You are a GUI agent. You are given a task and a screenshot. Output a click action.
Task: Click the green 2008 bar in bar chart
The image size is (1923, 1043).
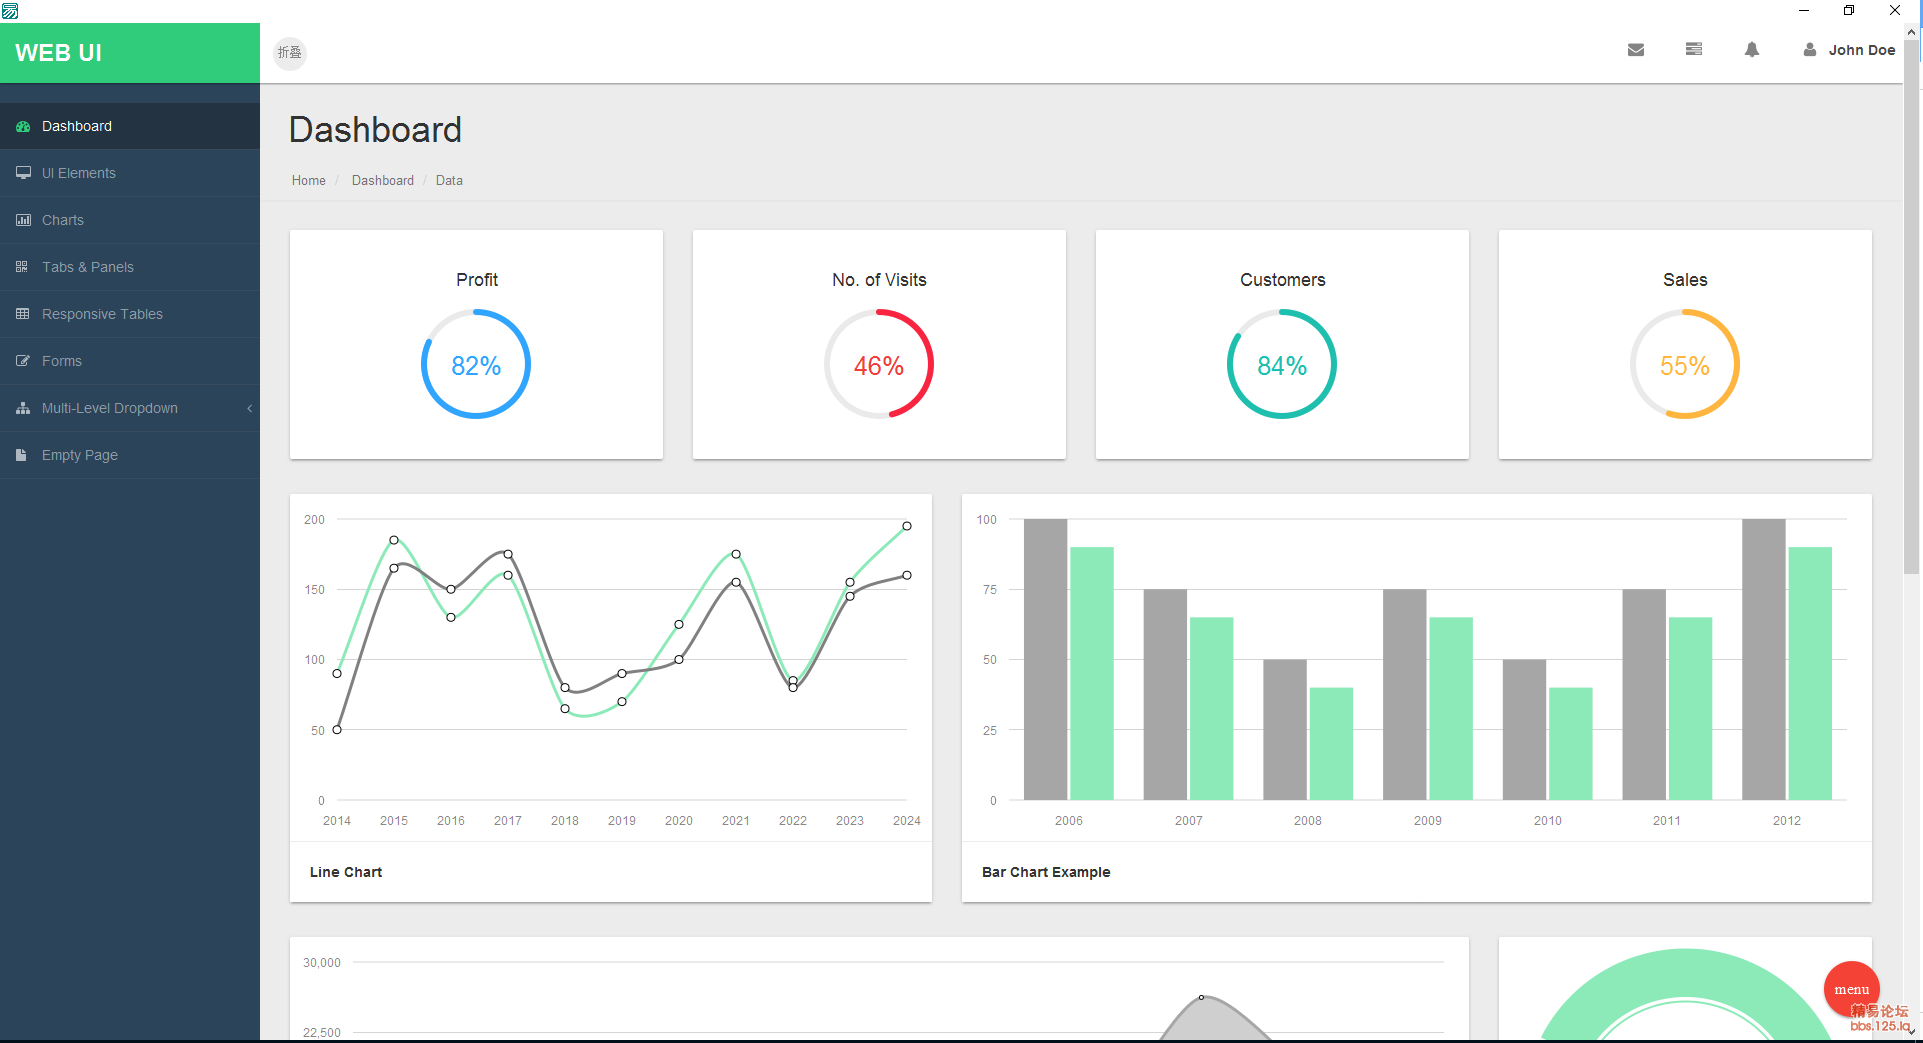pos(1331,744)
